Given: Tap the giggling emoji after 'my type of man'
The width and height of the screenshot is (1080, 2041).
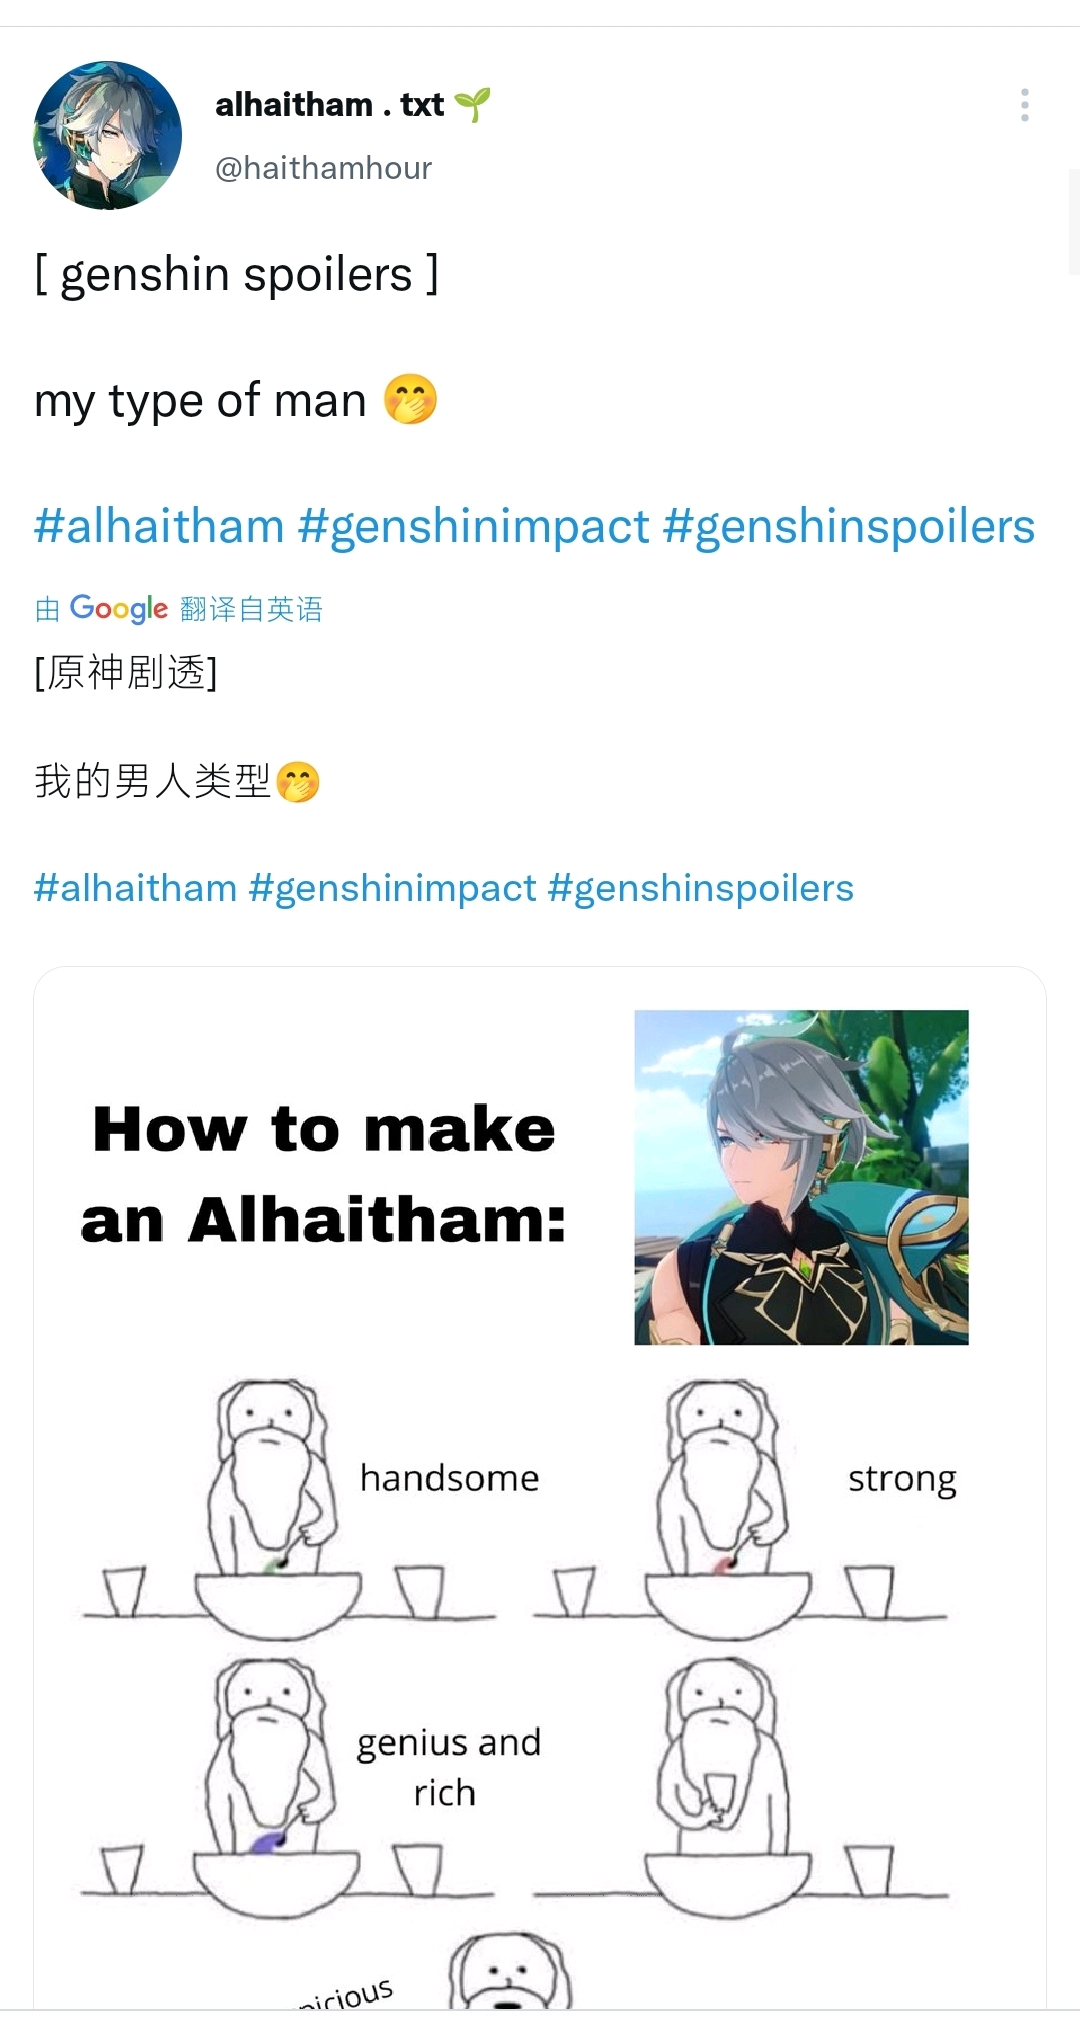Looking at the screenshot, I should coord(411,399).
